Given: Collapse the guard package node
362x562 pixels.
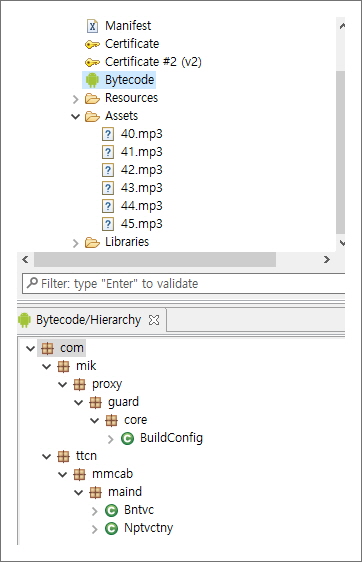Looking at the screenshot, I should [78, 403].
